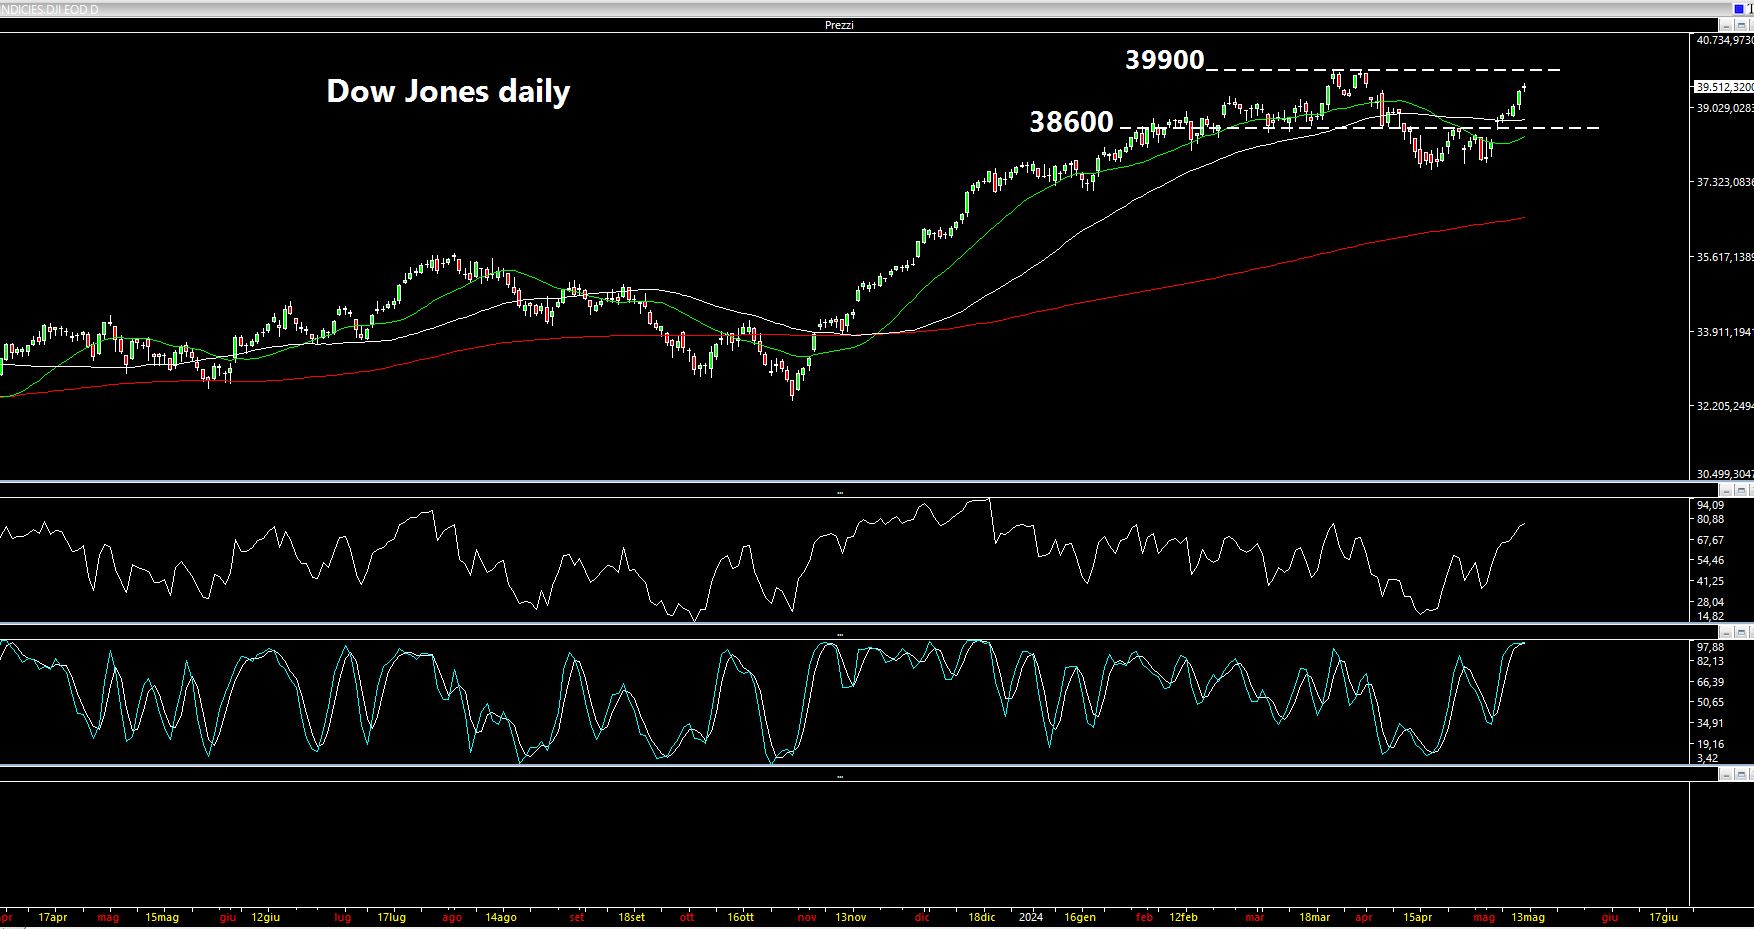The width and height of the screenshot is (1754, 929).
Task: Click the 17giu date label on the time axis
Action: click(1663, 917)
